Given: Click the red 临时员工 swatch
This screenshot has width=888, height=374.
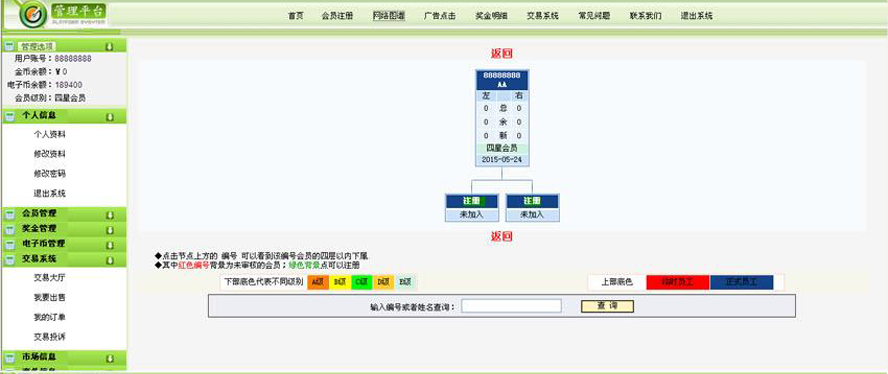Looking at the screenshot, I should [x=678, y=282].
